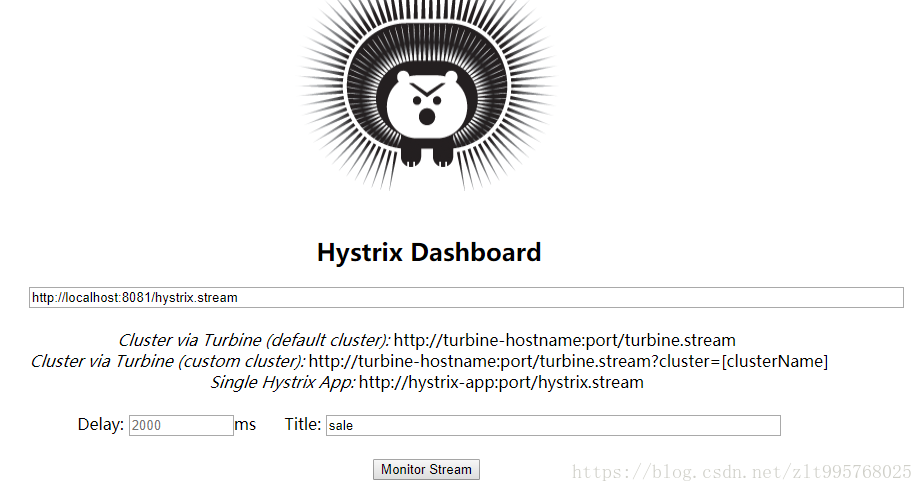Click the Monitor Stream button
This screenshot has height=492, width=923.
point(426,469)
